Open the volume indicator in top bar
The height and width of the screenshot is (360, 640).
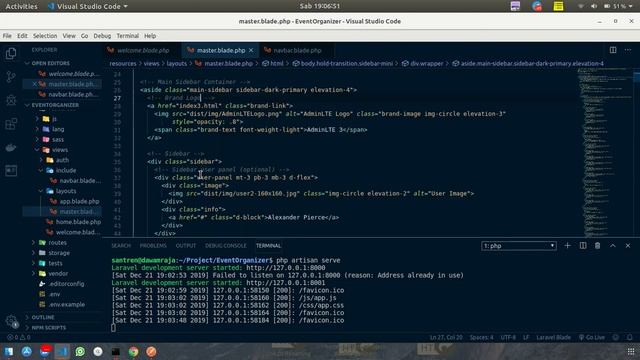click(x=594, y=6)
